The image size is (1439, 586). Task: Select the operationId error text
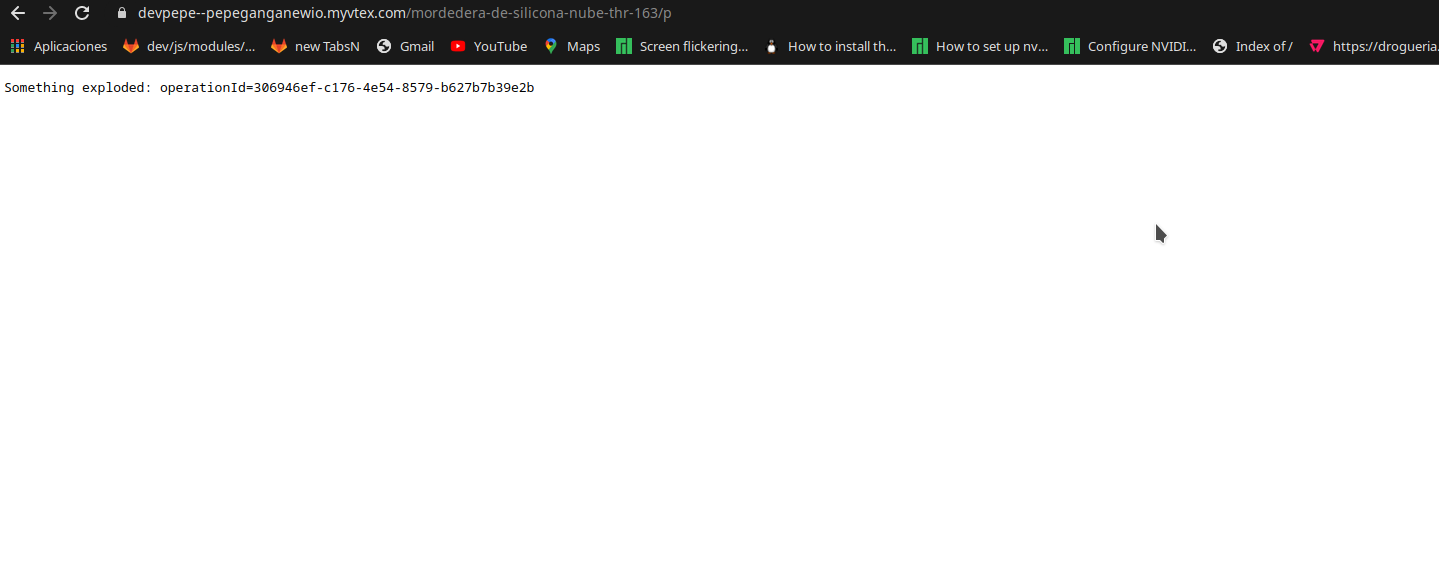coord(346,87)
